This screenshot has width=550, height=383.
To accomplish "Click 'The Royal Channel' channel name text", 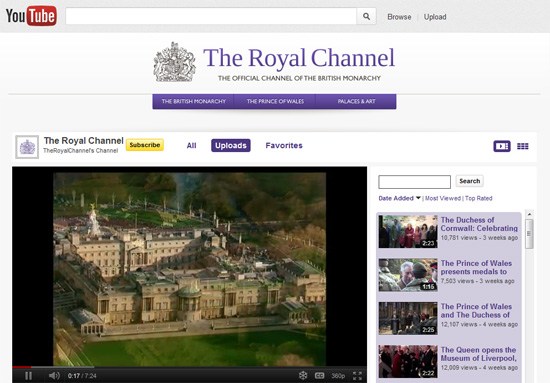I will [x=83, y=141].
